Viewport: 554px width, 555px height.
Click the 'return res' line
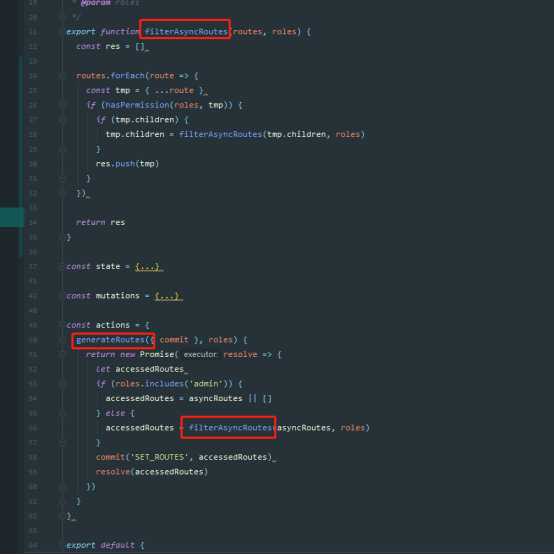[101, 223]
